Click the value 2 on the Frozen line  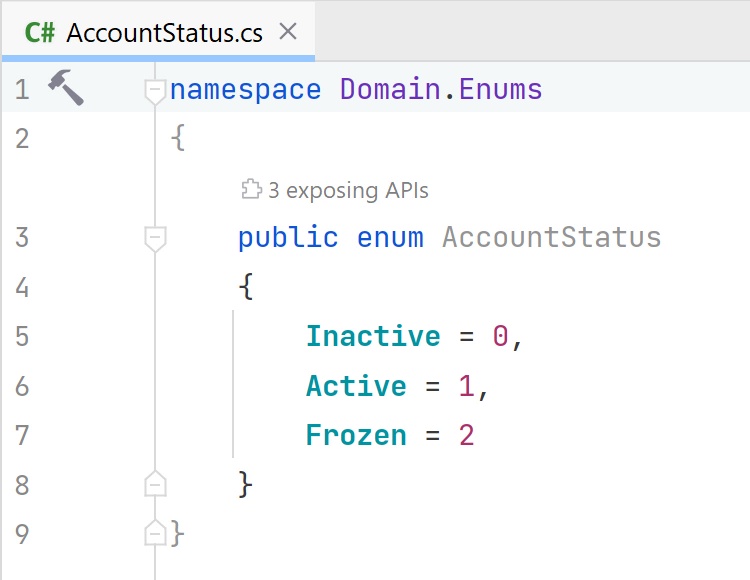[466, 435]
